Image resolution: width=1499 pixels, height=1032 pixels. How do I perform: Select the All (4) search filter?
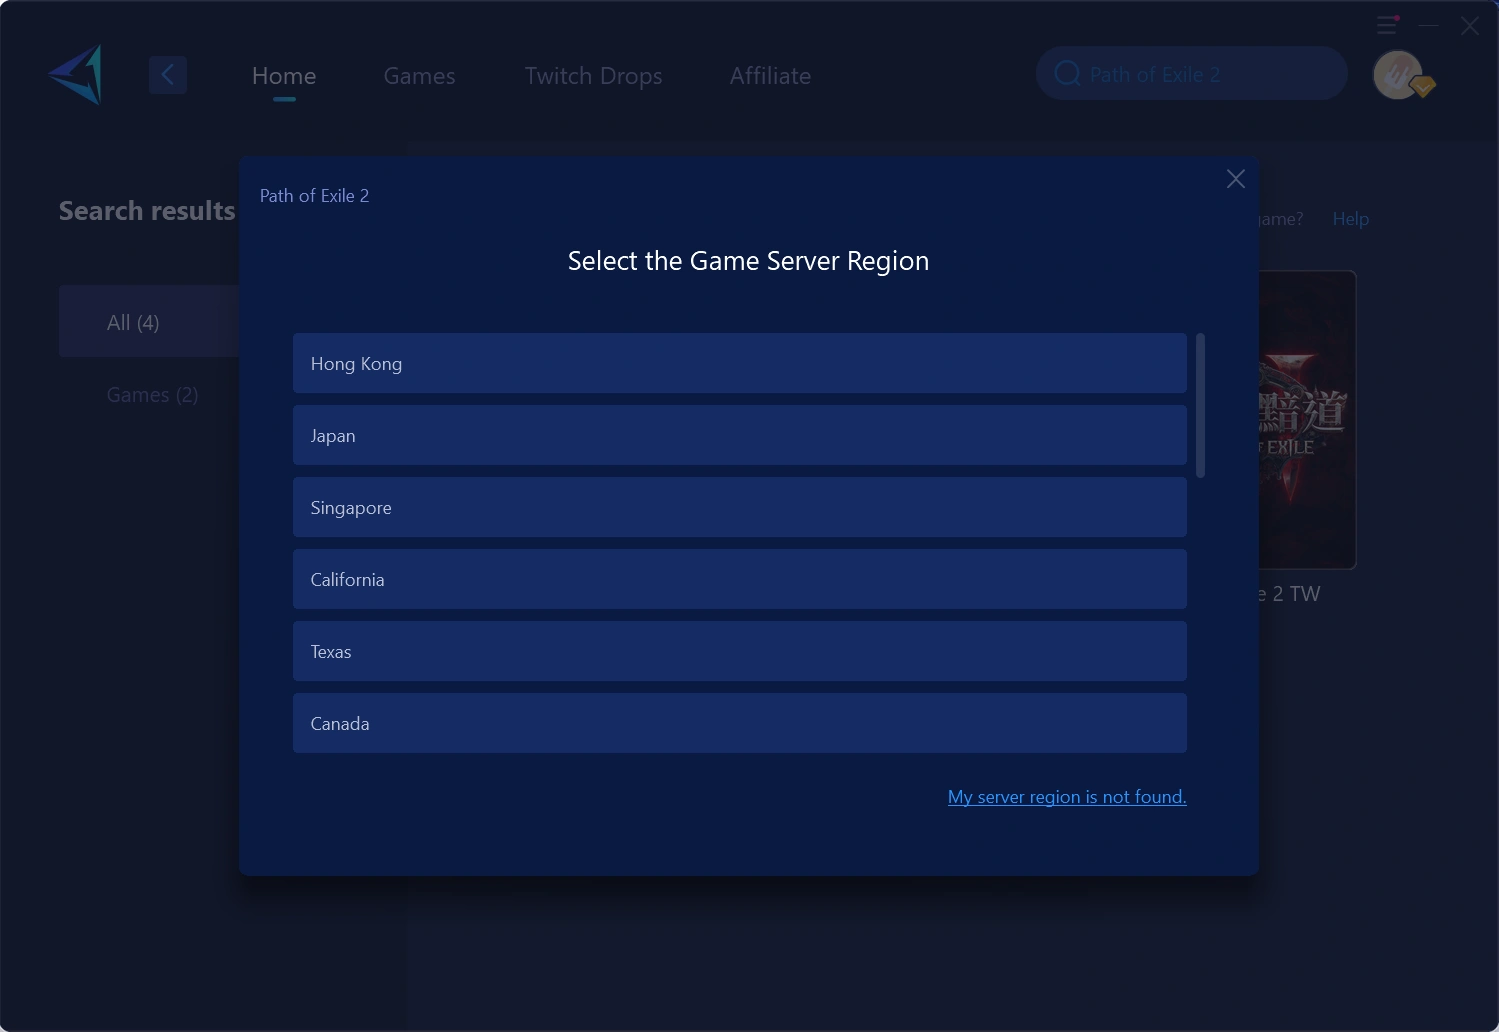[x=132, y=321]
